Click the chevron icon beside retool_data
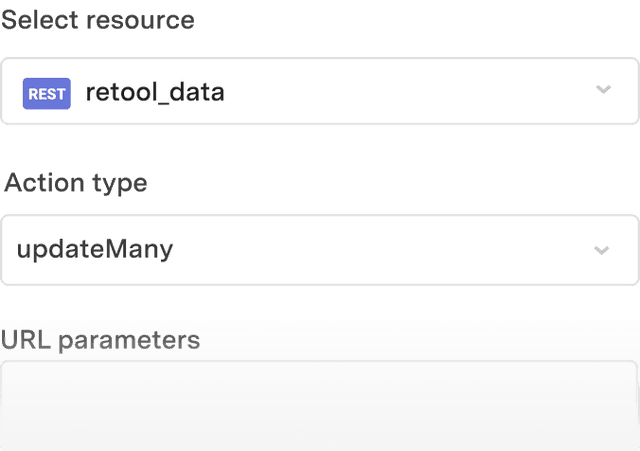 point(603,90)
